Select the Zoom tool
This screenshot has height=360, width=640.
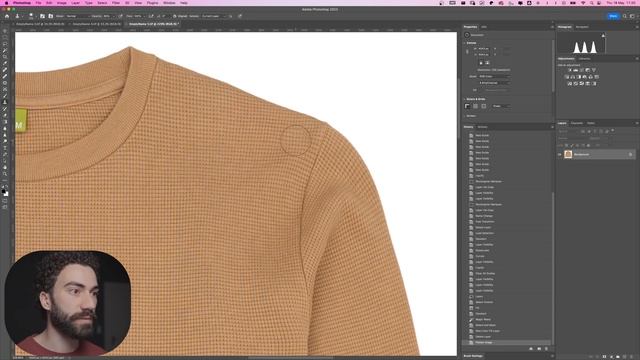(x=5, y=174)
